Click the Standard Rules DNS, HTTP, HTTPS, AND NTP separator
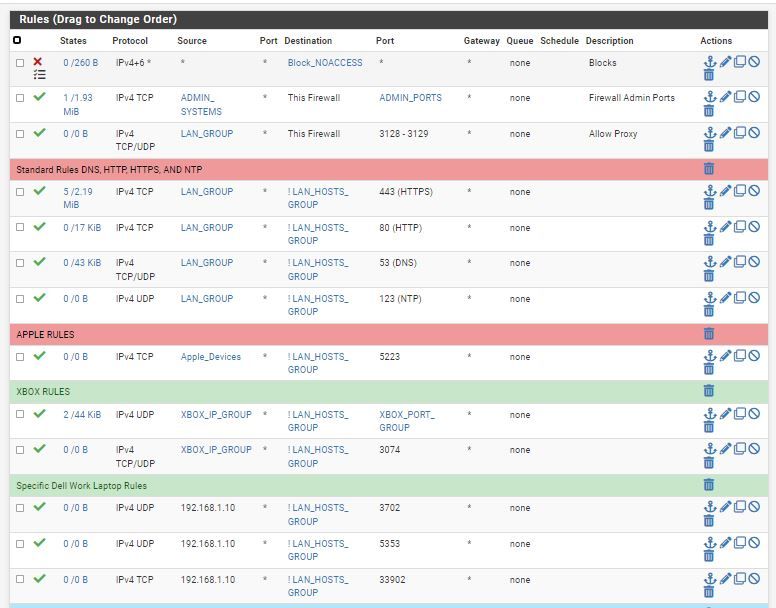 [x=388, y=169]
